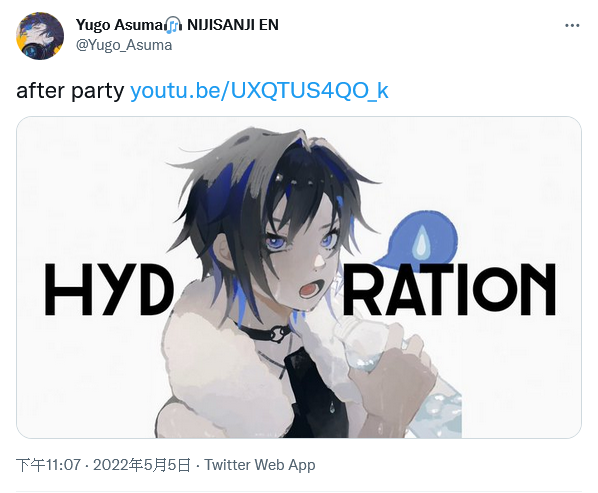
Task: Open the @Yugo_Asuma handle link
Action: (x=124, y=45)
